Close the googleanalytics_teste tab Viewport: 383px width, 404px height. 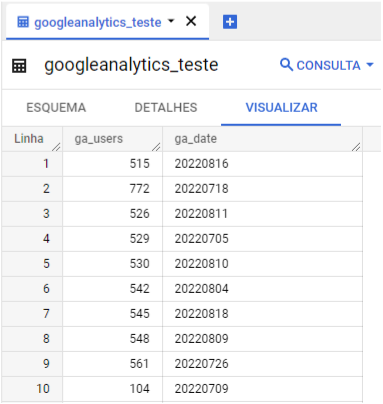191,21
